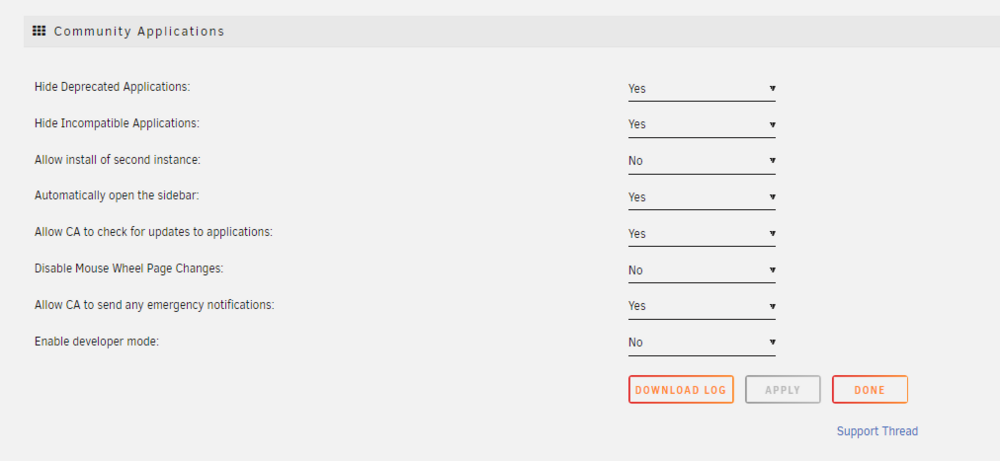The height and width of the screenshot is (461, 1000).
Task: Click the arrow on developer mode dropdown
Action: pos(772,342)
